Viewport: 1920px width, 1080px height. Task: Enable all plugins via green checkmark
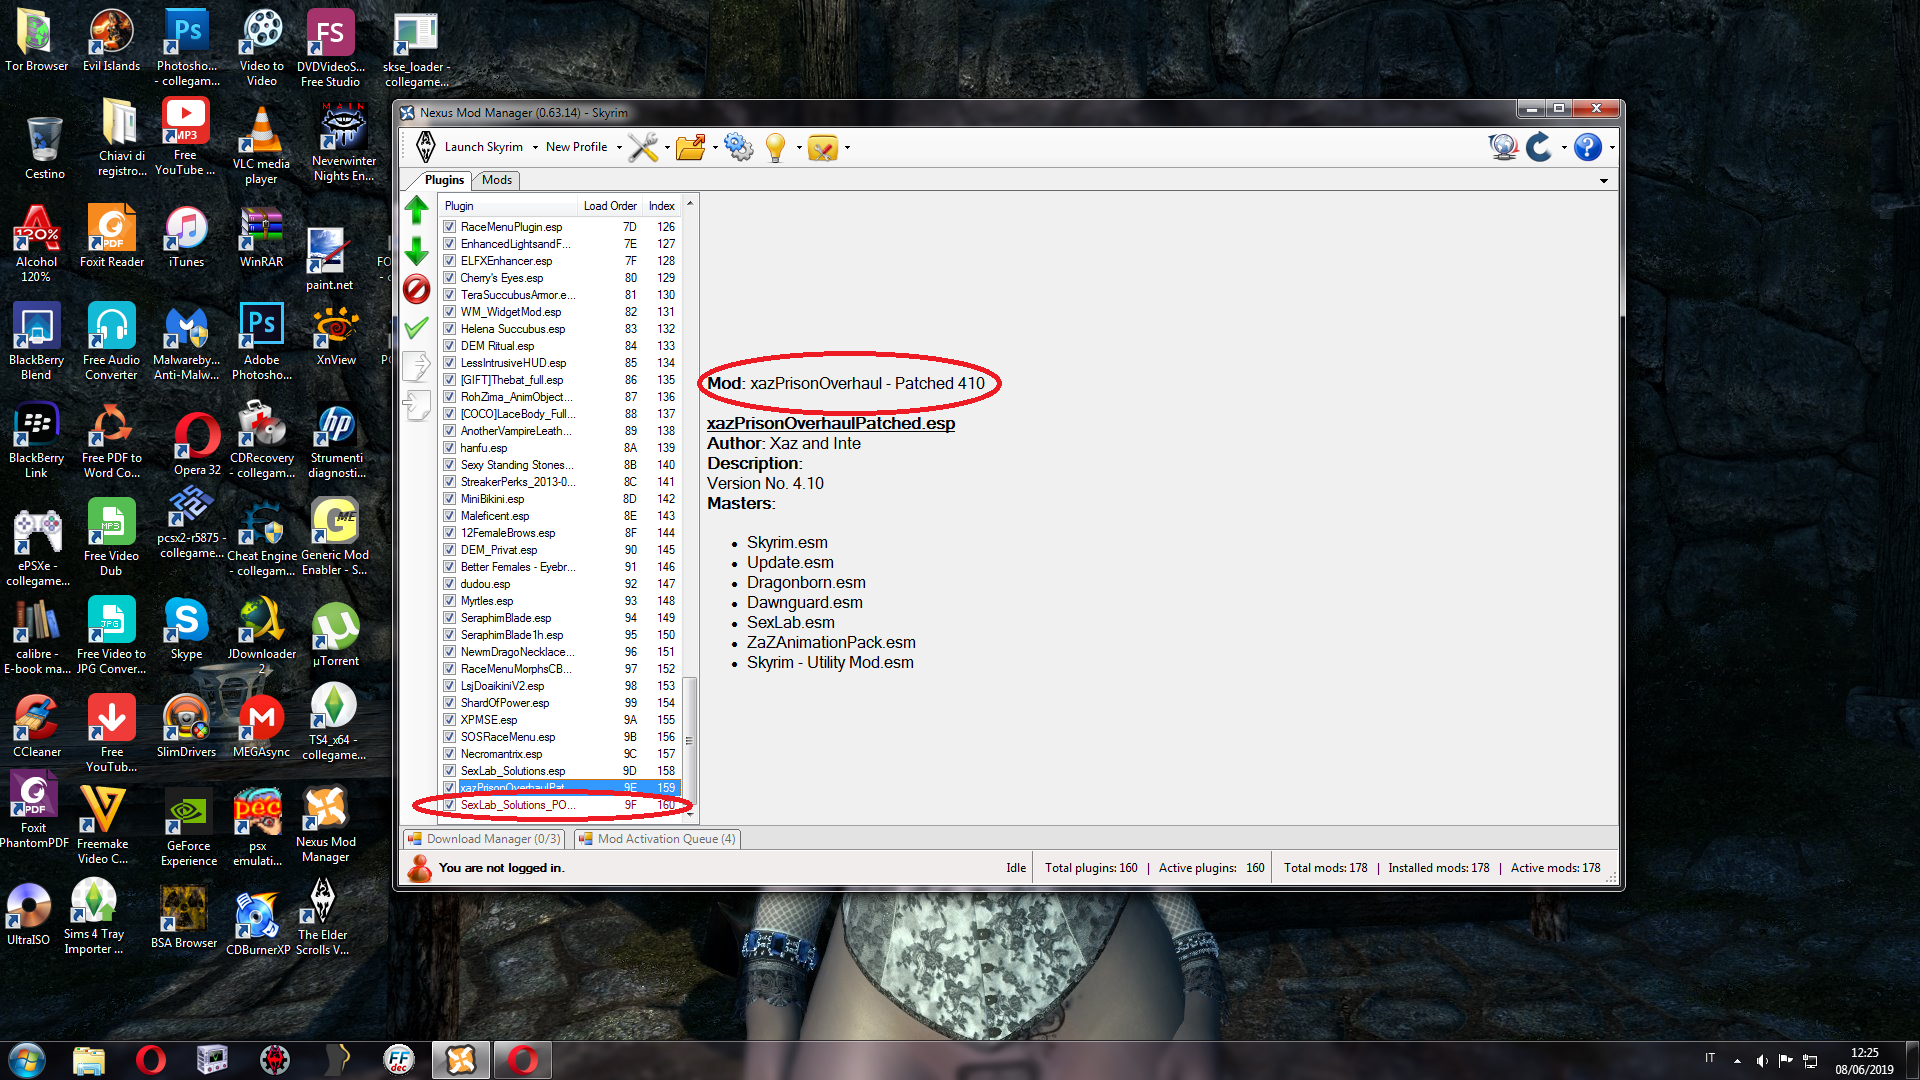pos(417,327)
